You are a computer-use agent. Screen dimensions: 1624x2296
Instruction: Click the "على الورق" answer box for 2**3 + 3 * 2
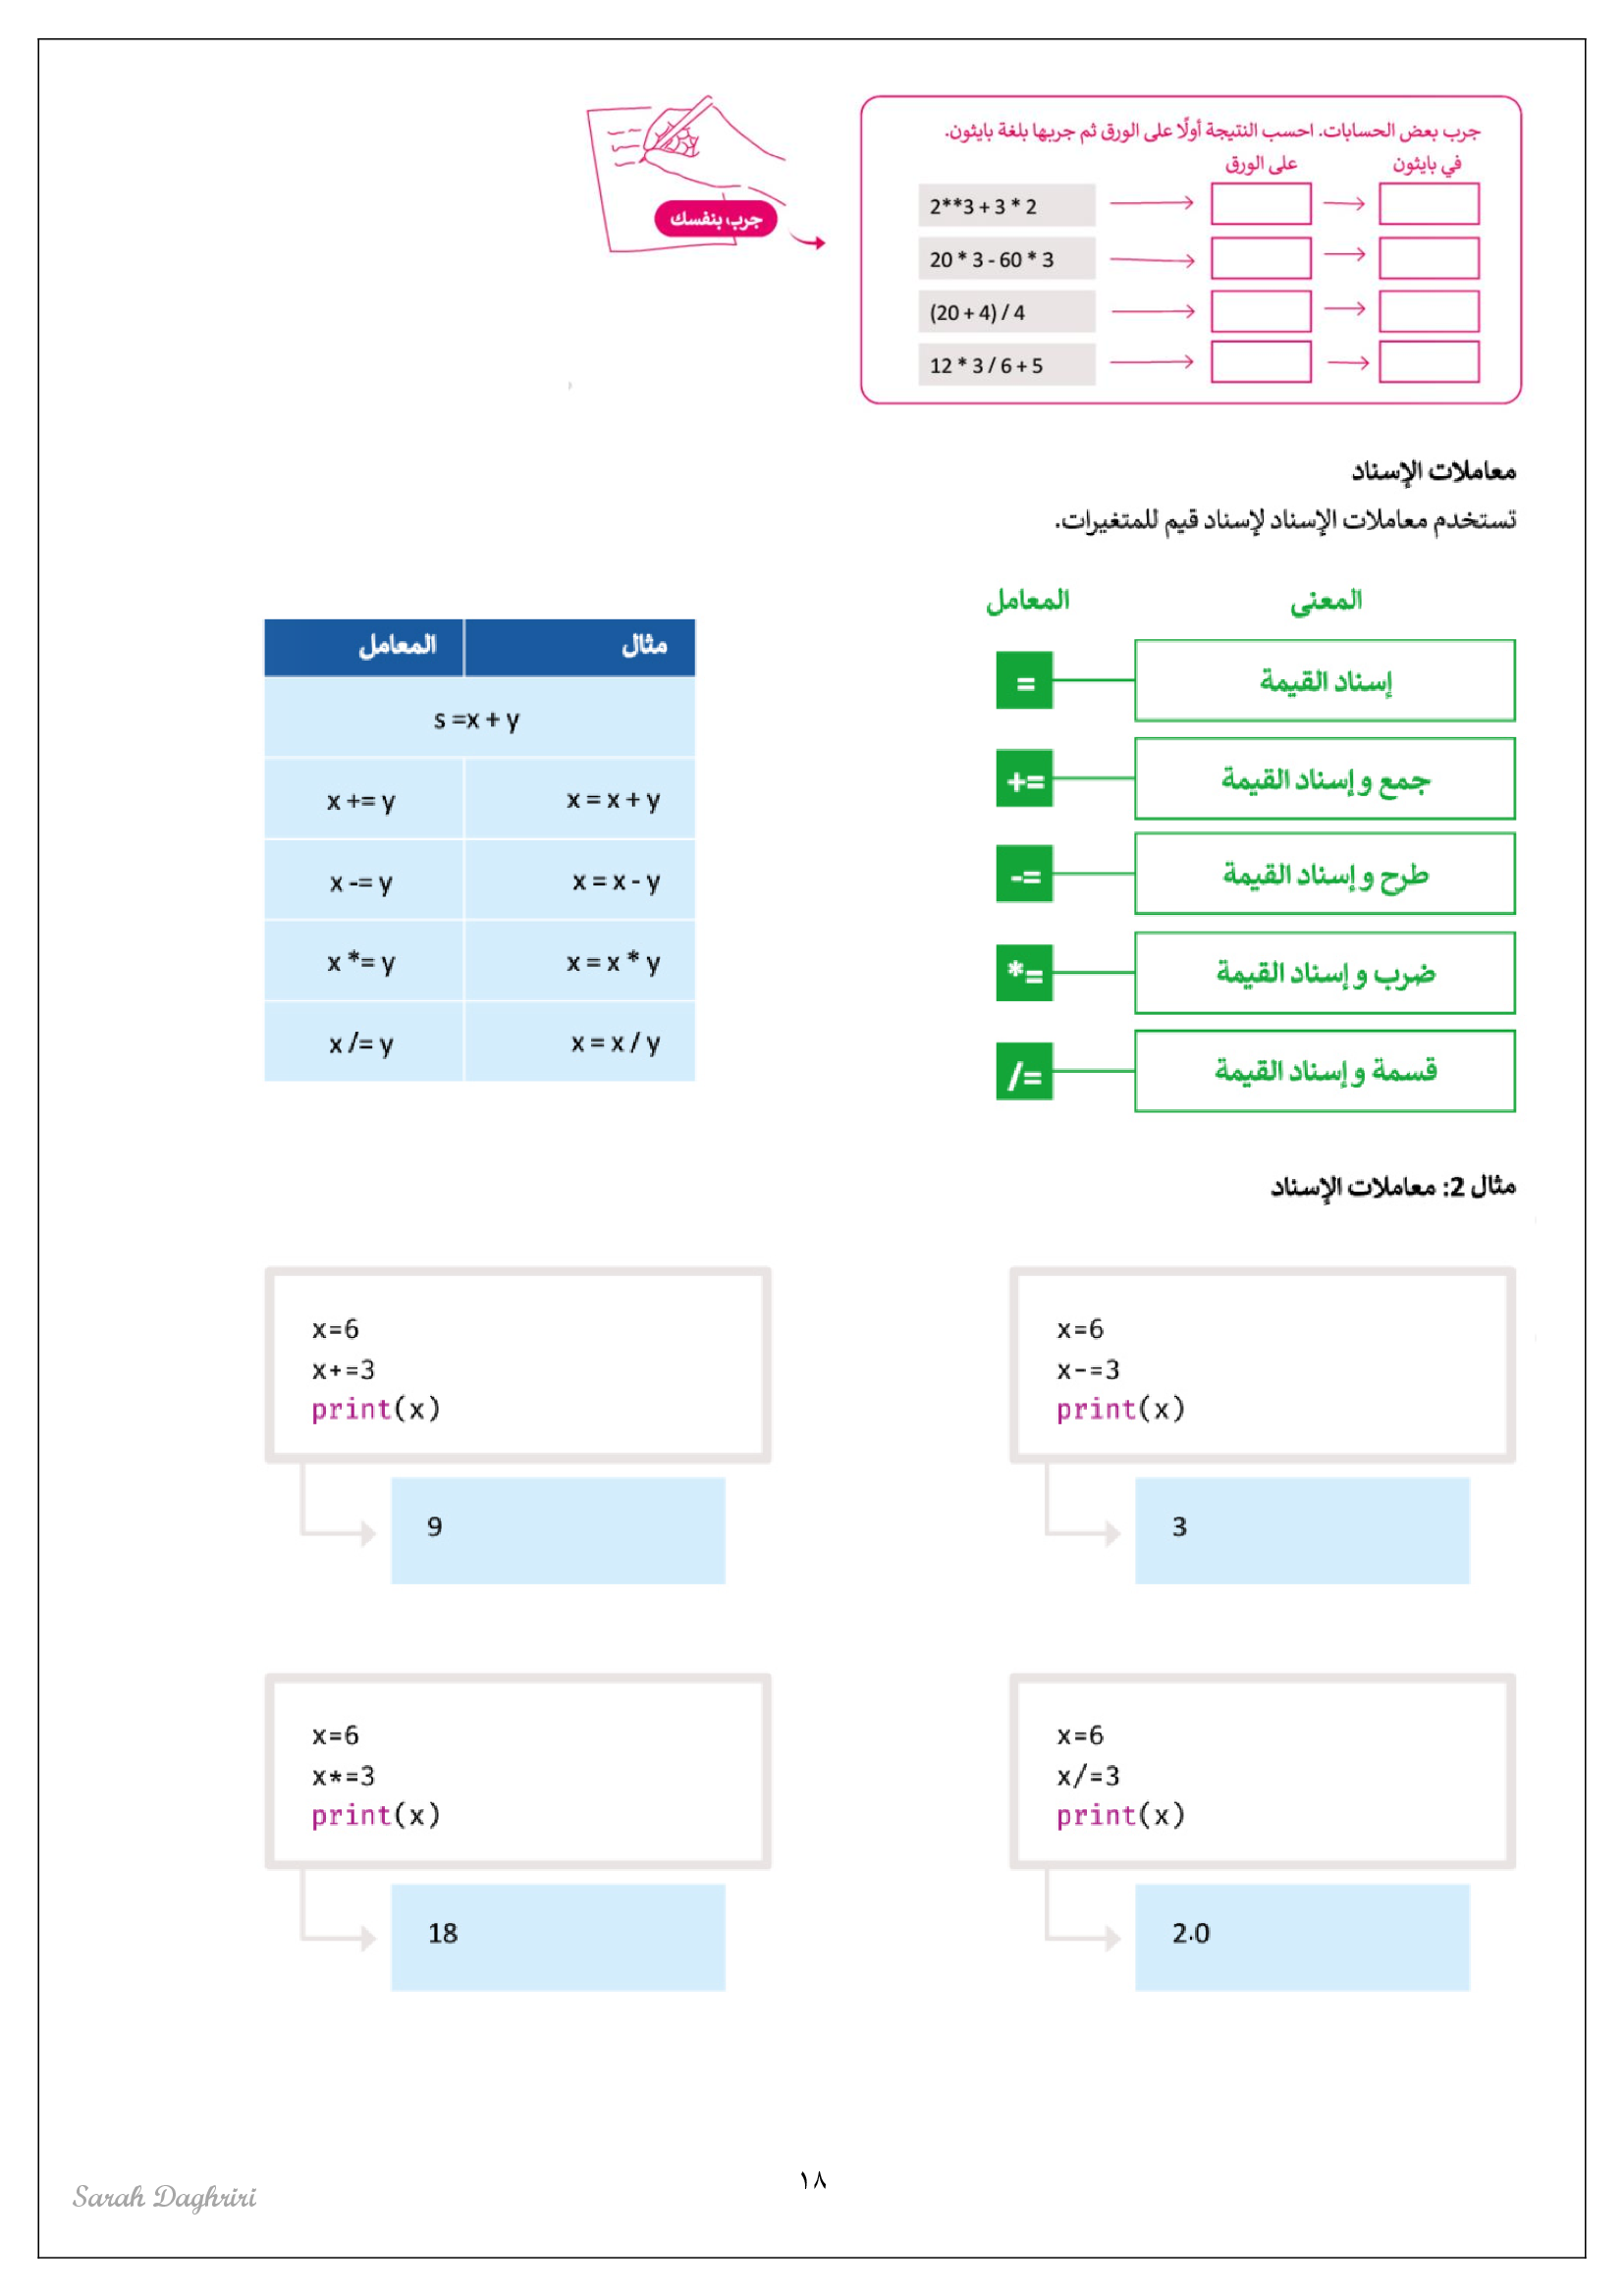(1260, 204)
